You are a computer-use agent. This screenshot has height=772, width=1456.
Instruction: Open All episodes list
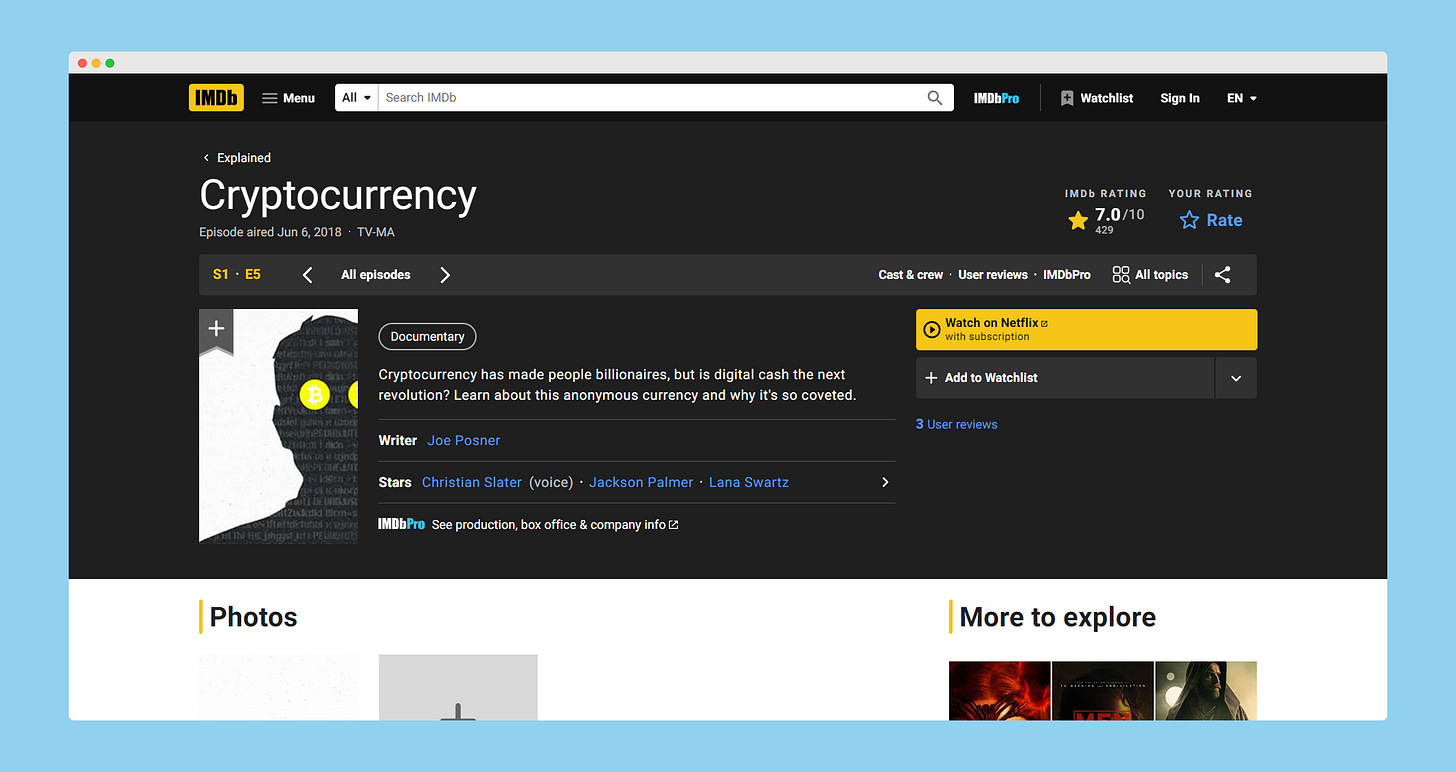tap(376, 275)
